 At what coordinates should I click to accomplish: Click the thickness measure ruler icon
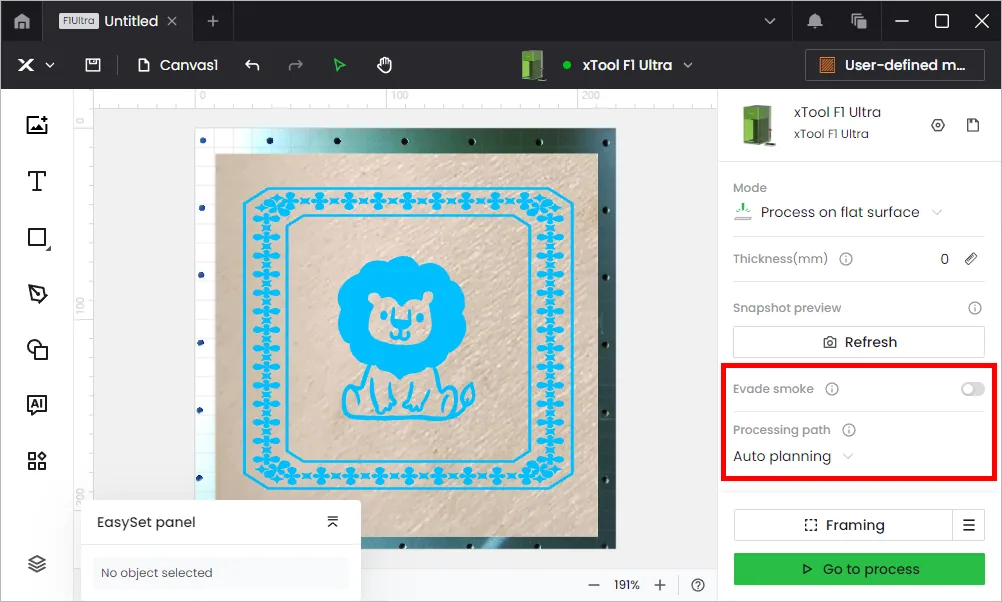tap(971, 259)
